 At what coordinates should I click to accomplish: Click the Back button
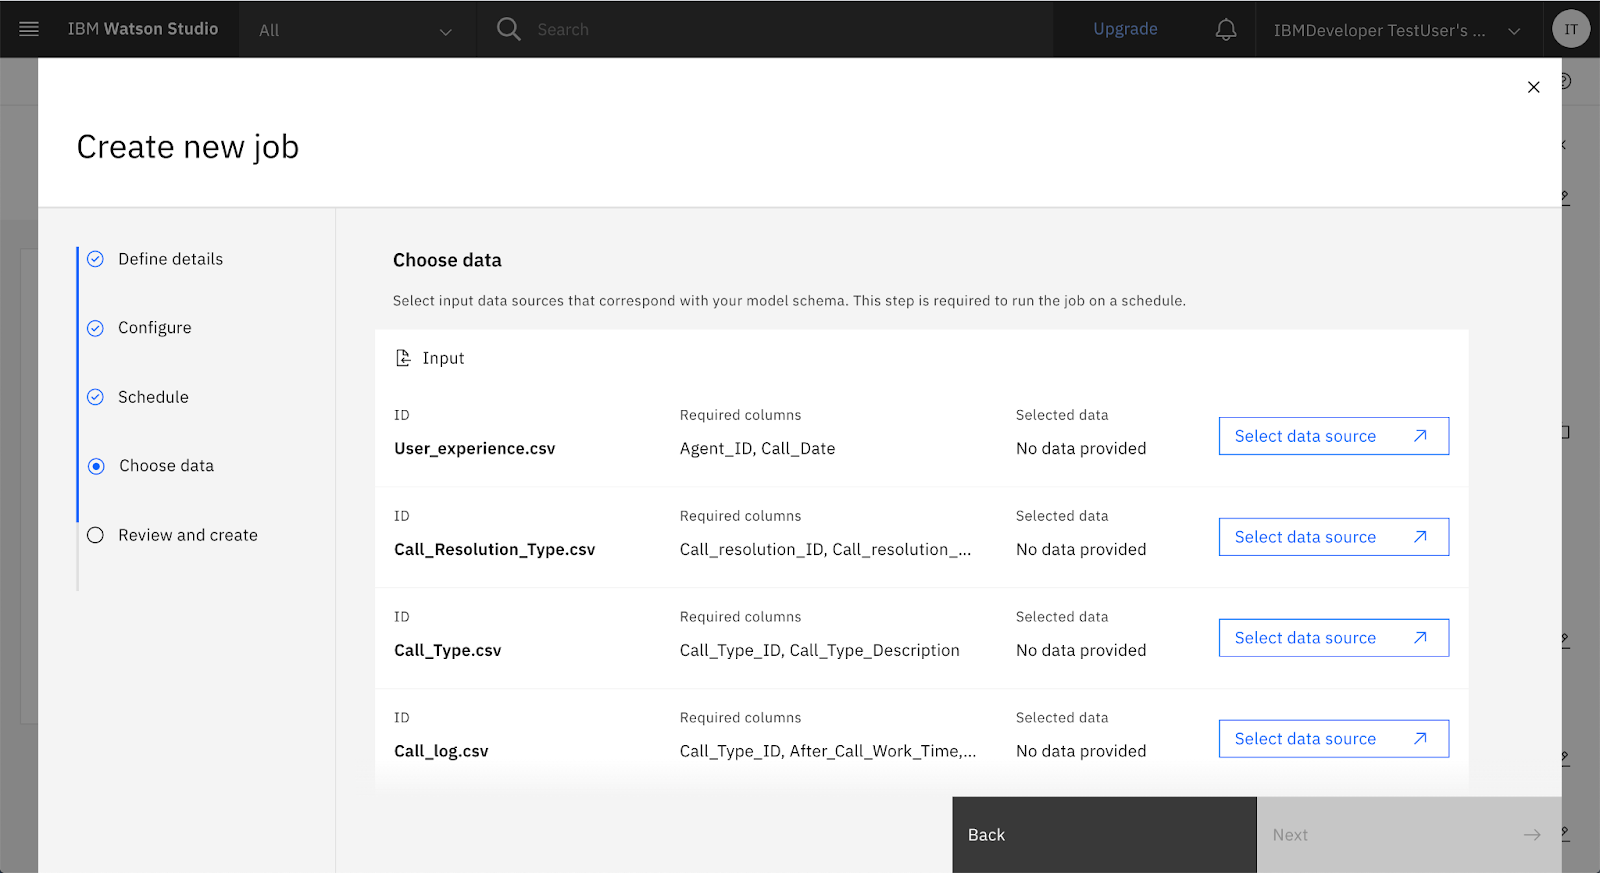coord(1103,834)
